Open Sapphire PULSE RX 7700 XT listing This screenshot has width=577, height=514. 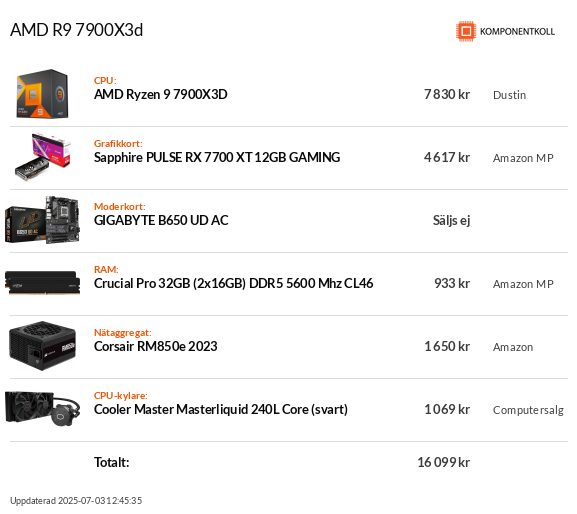217,157
